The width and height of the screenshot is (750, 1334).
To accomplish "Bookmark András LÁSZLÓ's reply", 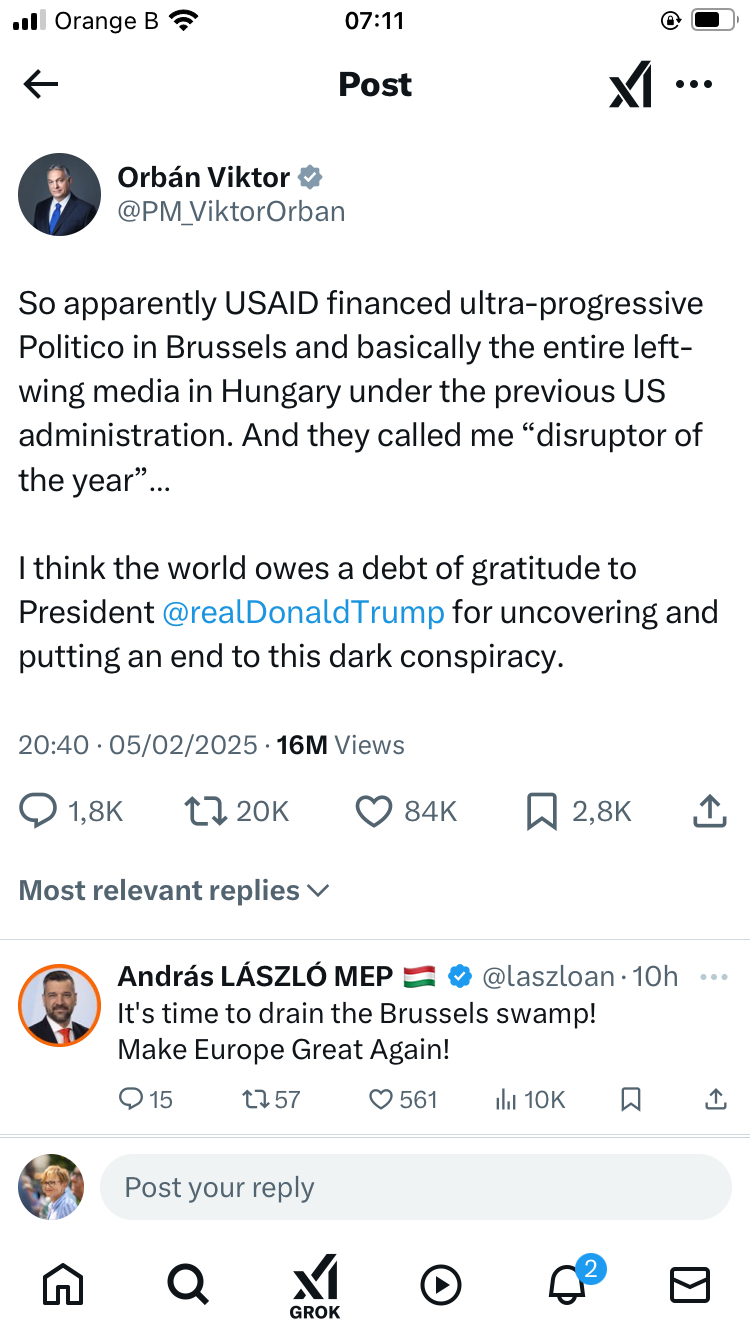I will pos(631,1100).
